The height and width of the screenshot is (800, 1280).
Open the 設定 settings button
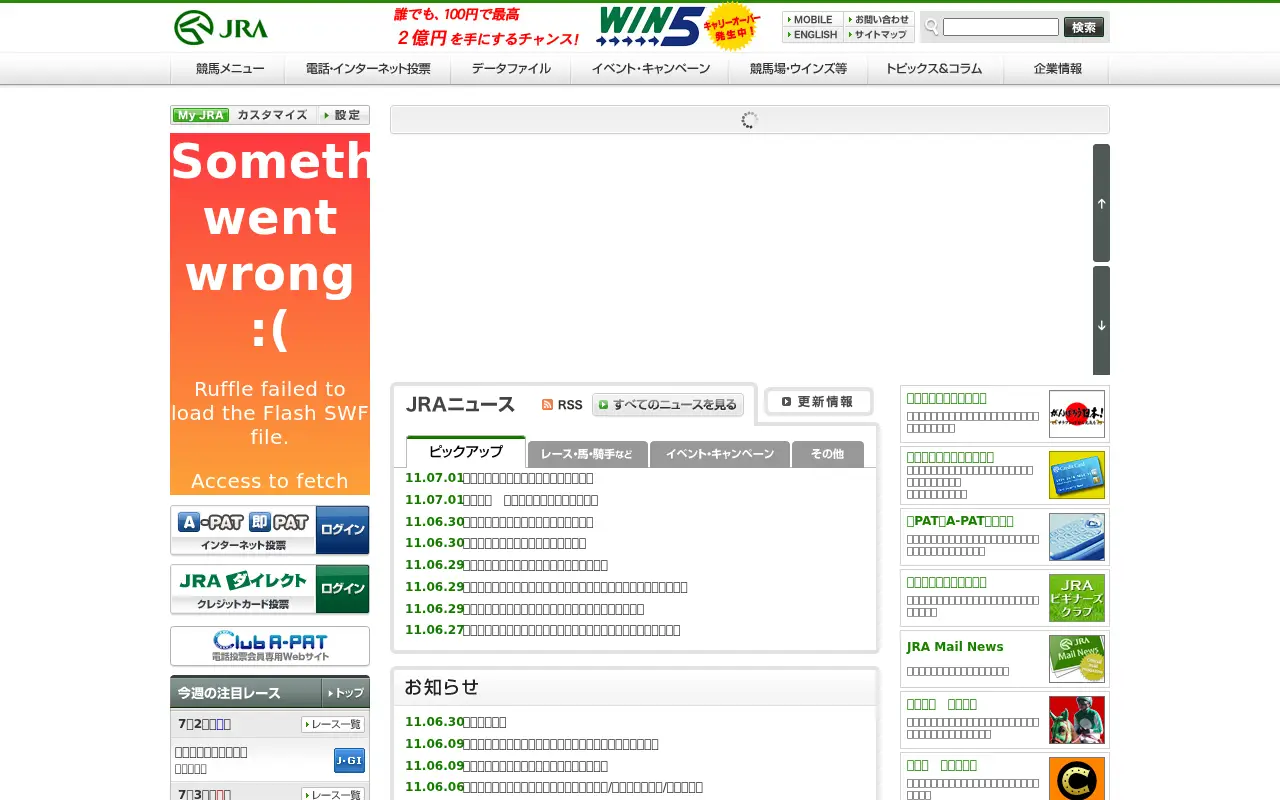(x=343, y=115)
